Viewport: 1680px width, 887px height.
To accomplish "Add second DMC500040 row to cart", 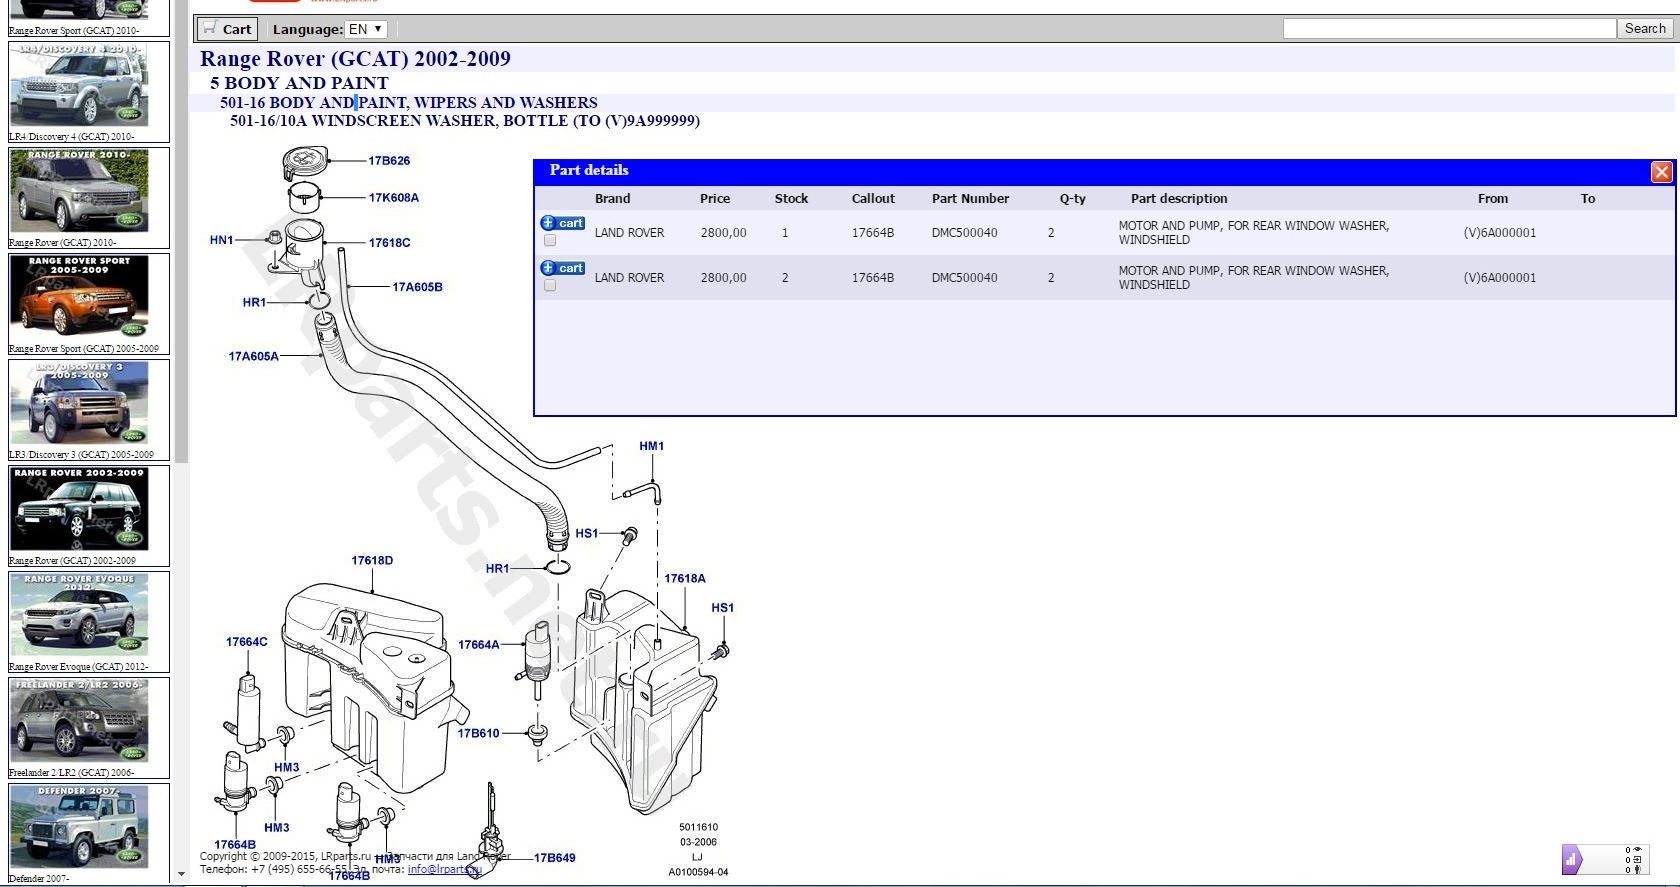I will [562, 268].
